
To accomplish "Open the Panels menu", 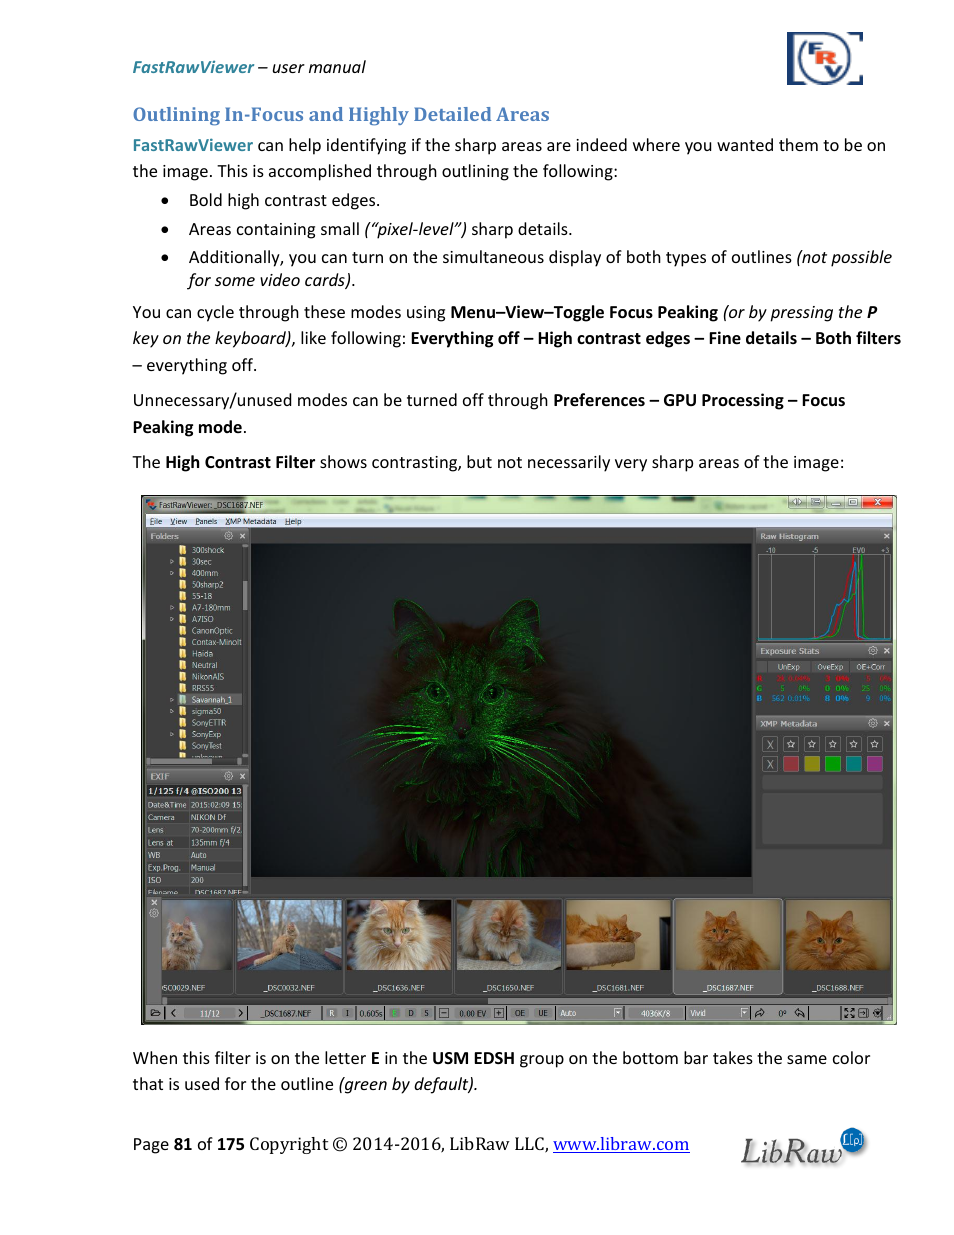I will (206, 521).
